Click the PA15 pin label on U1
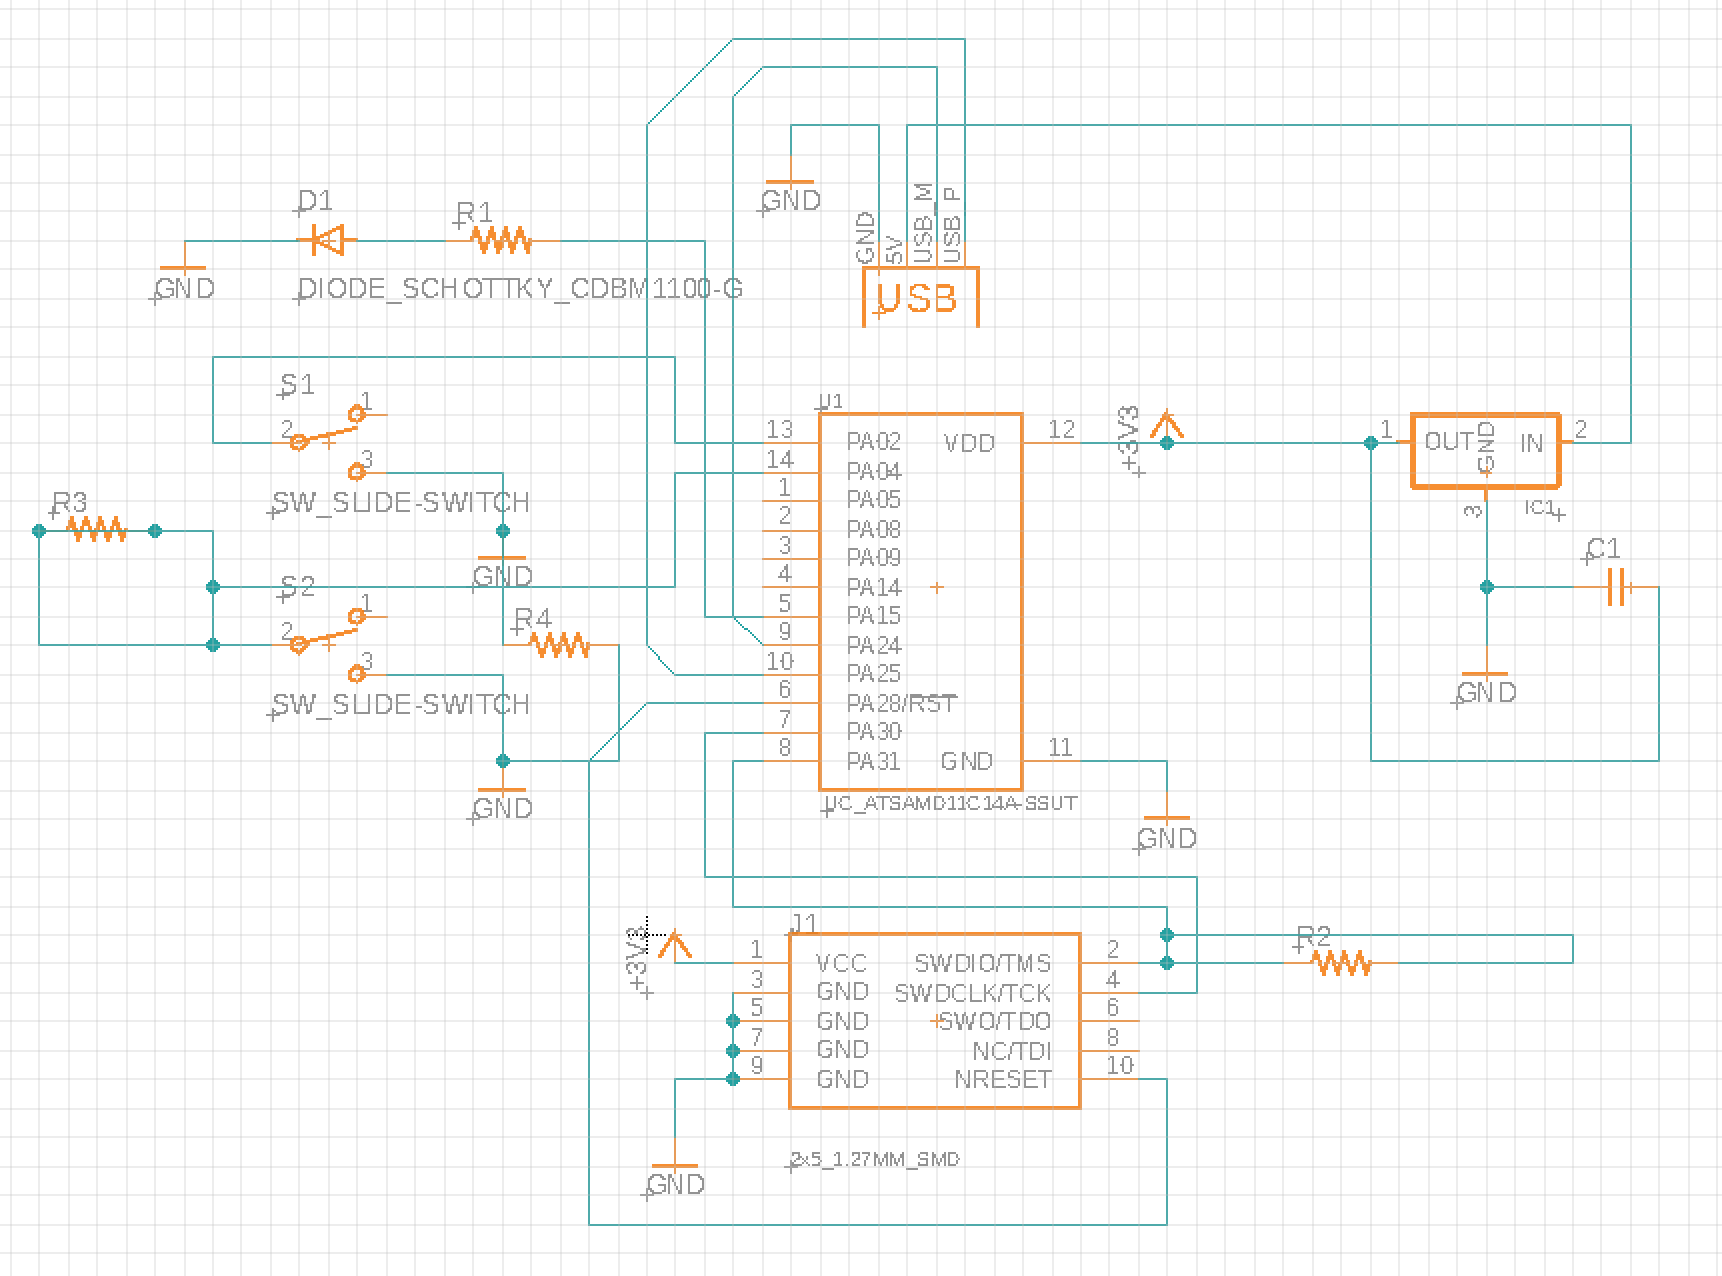The width and height of the screenshot is (1722, 1276). pyautogui.click(x=874, y=616)
